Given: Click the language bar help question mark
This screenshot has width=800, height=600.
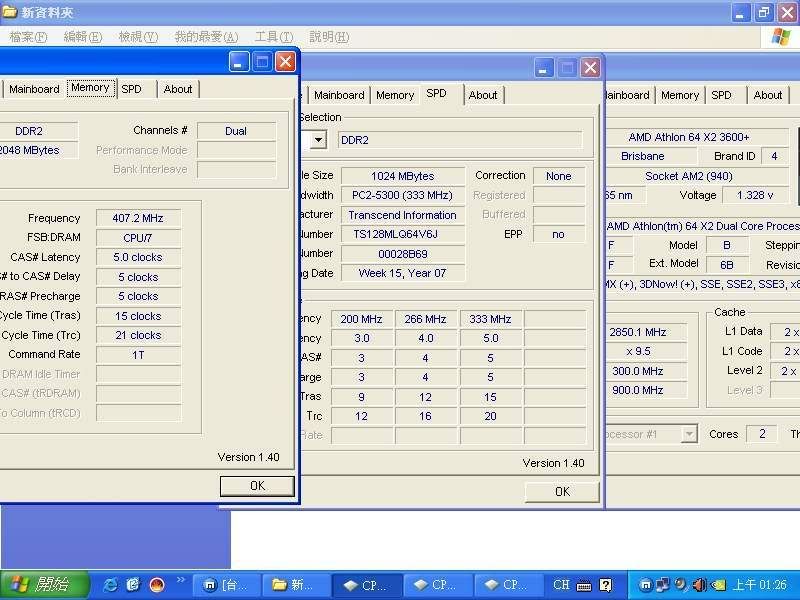Looking at the screenshot, I should tap(606, 585).
